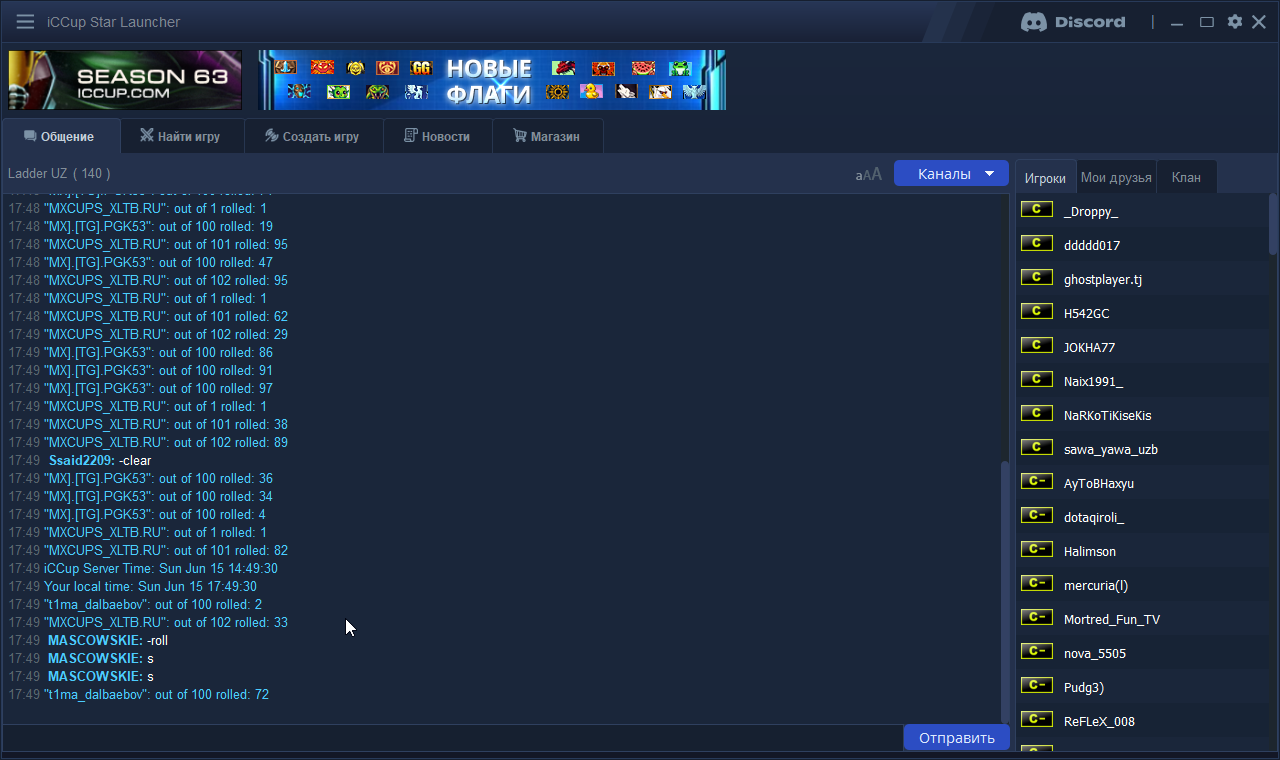Click Ladder UZ (140) channel label
The height and width of the screenshot is (760, 1280).
point(59,174)
